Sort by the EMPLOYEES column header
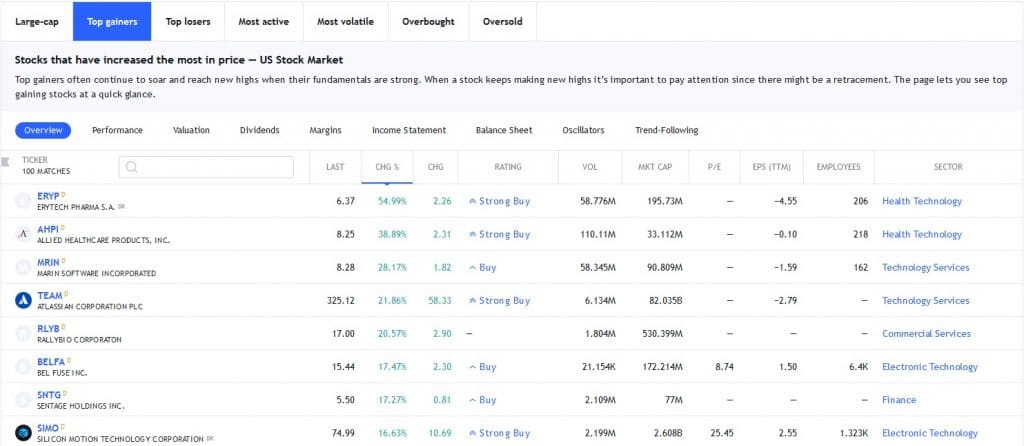The width and height of the screenshot is (1024, 446). coord(839,167)
